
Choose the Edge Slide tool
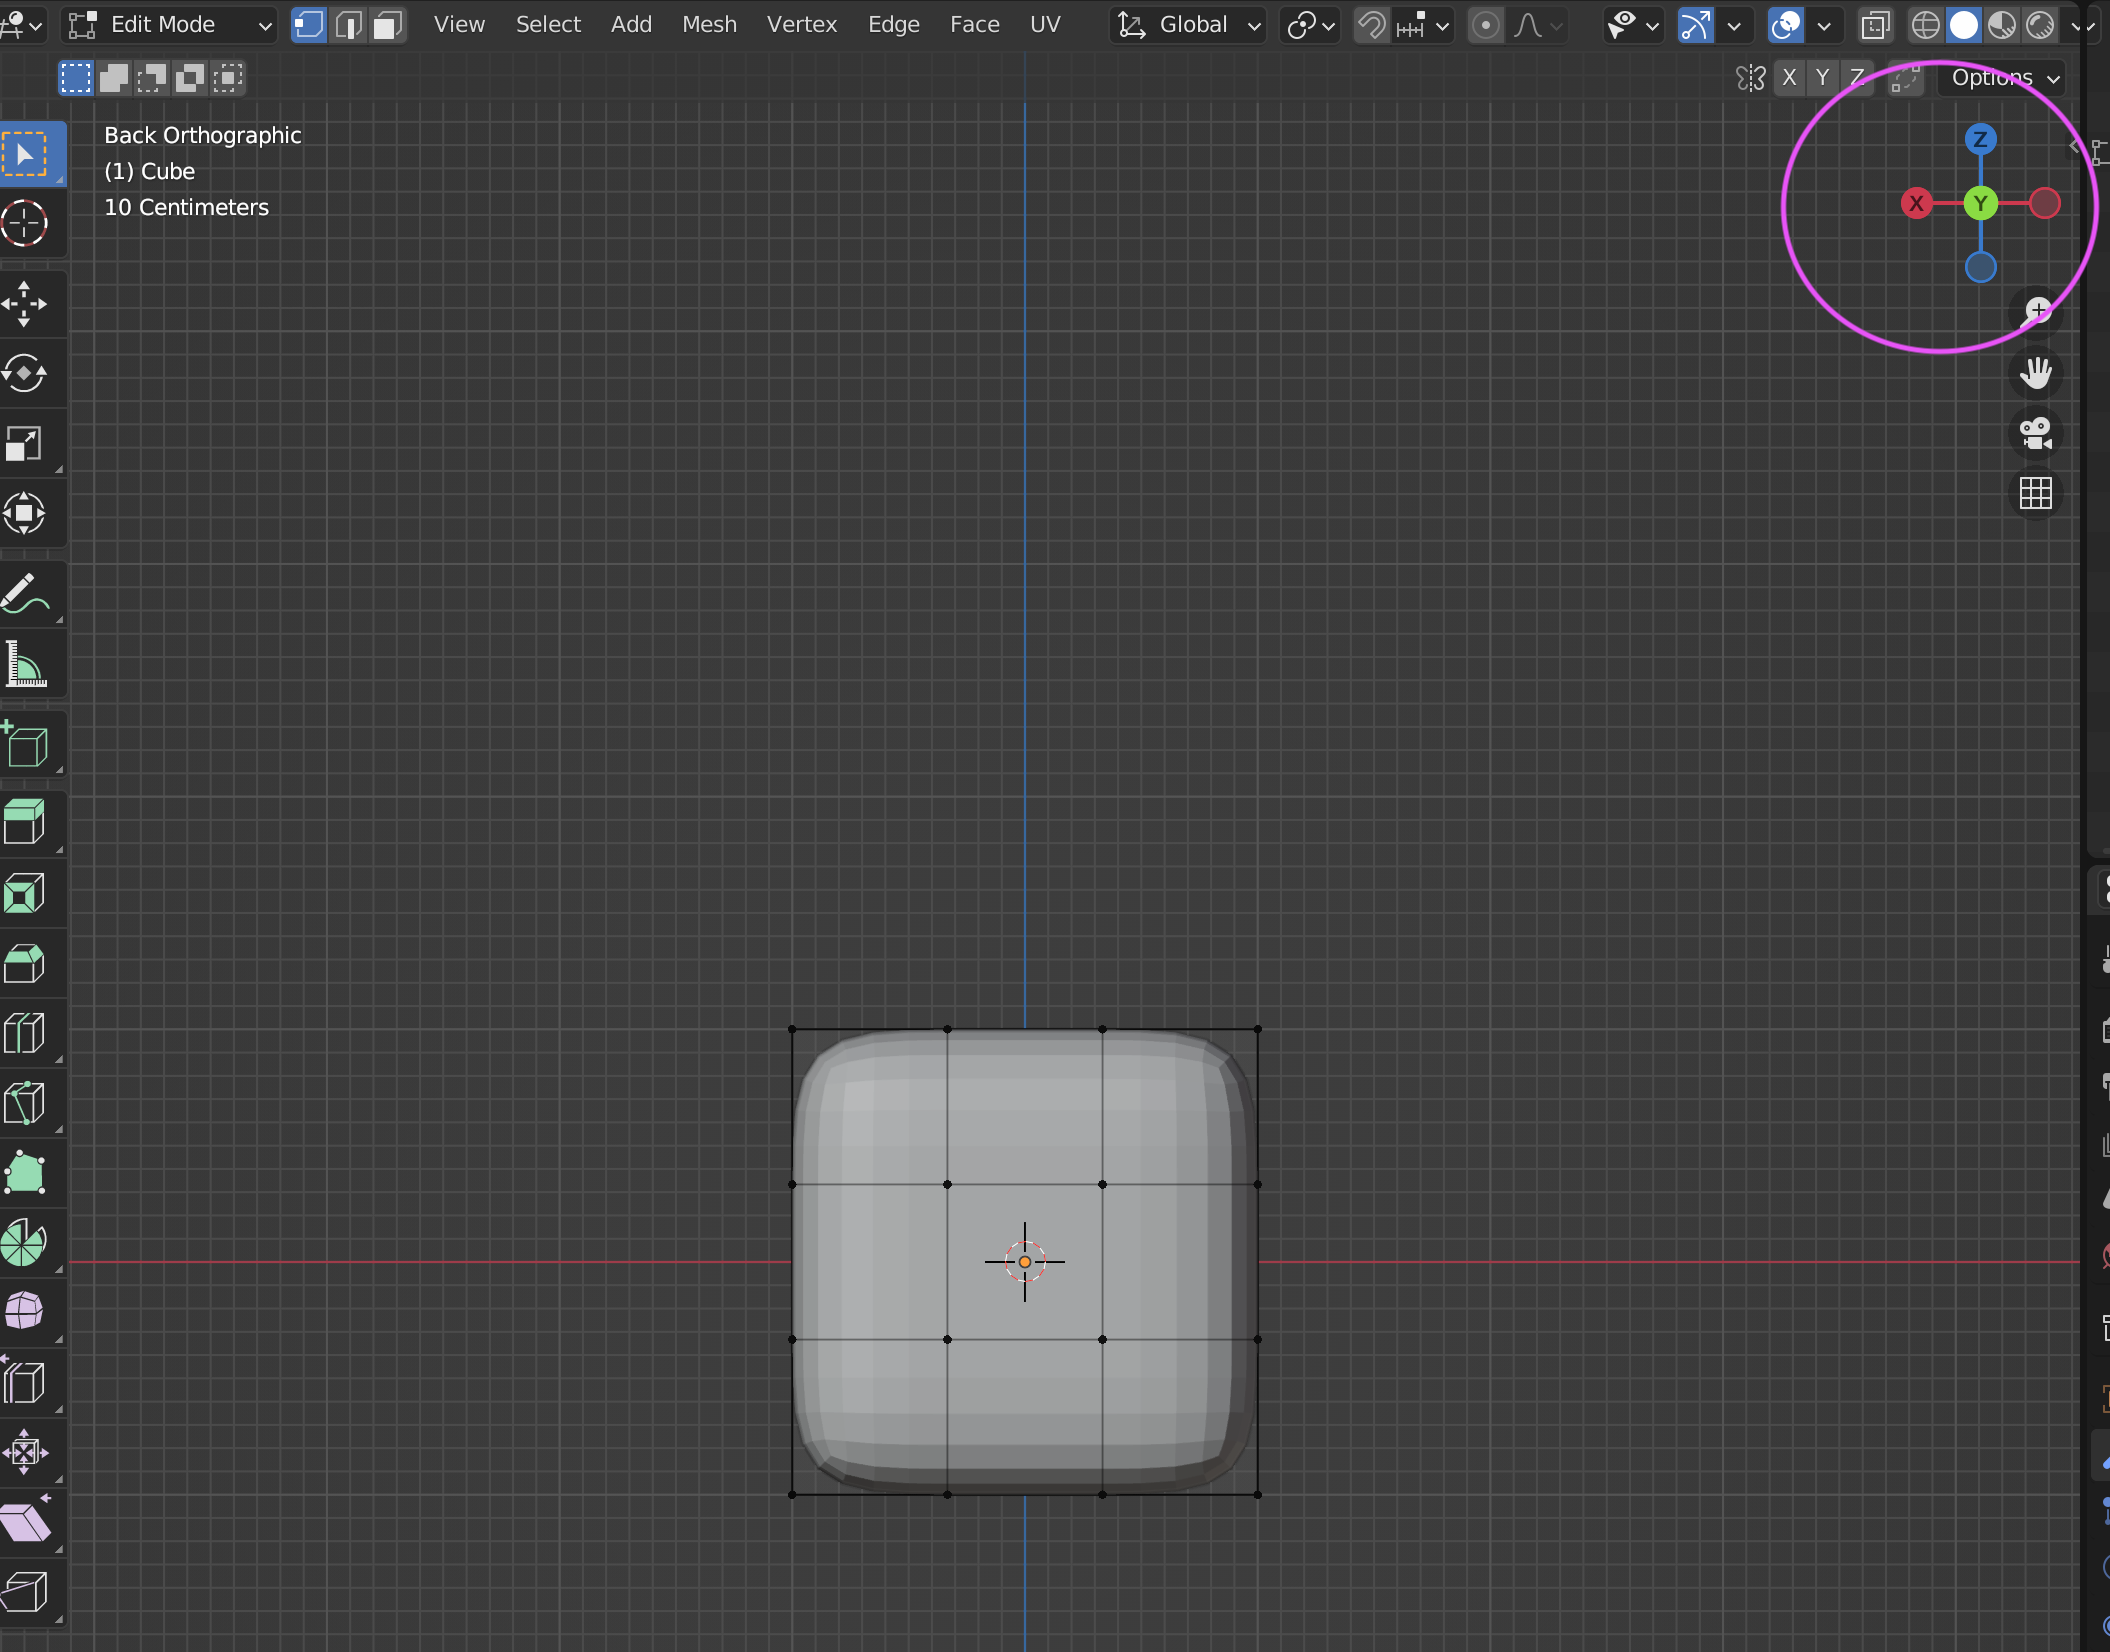point(26,1383)
